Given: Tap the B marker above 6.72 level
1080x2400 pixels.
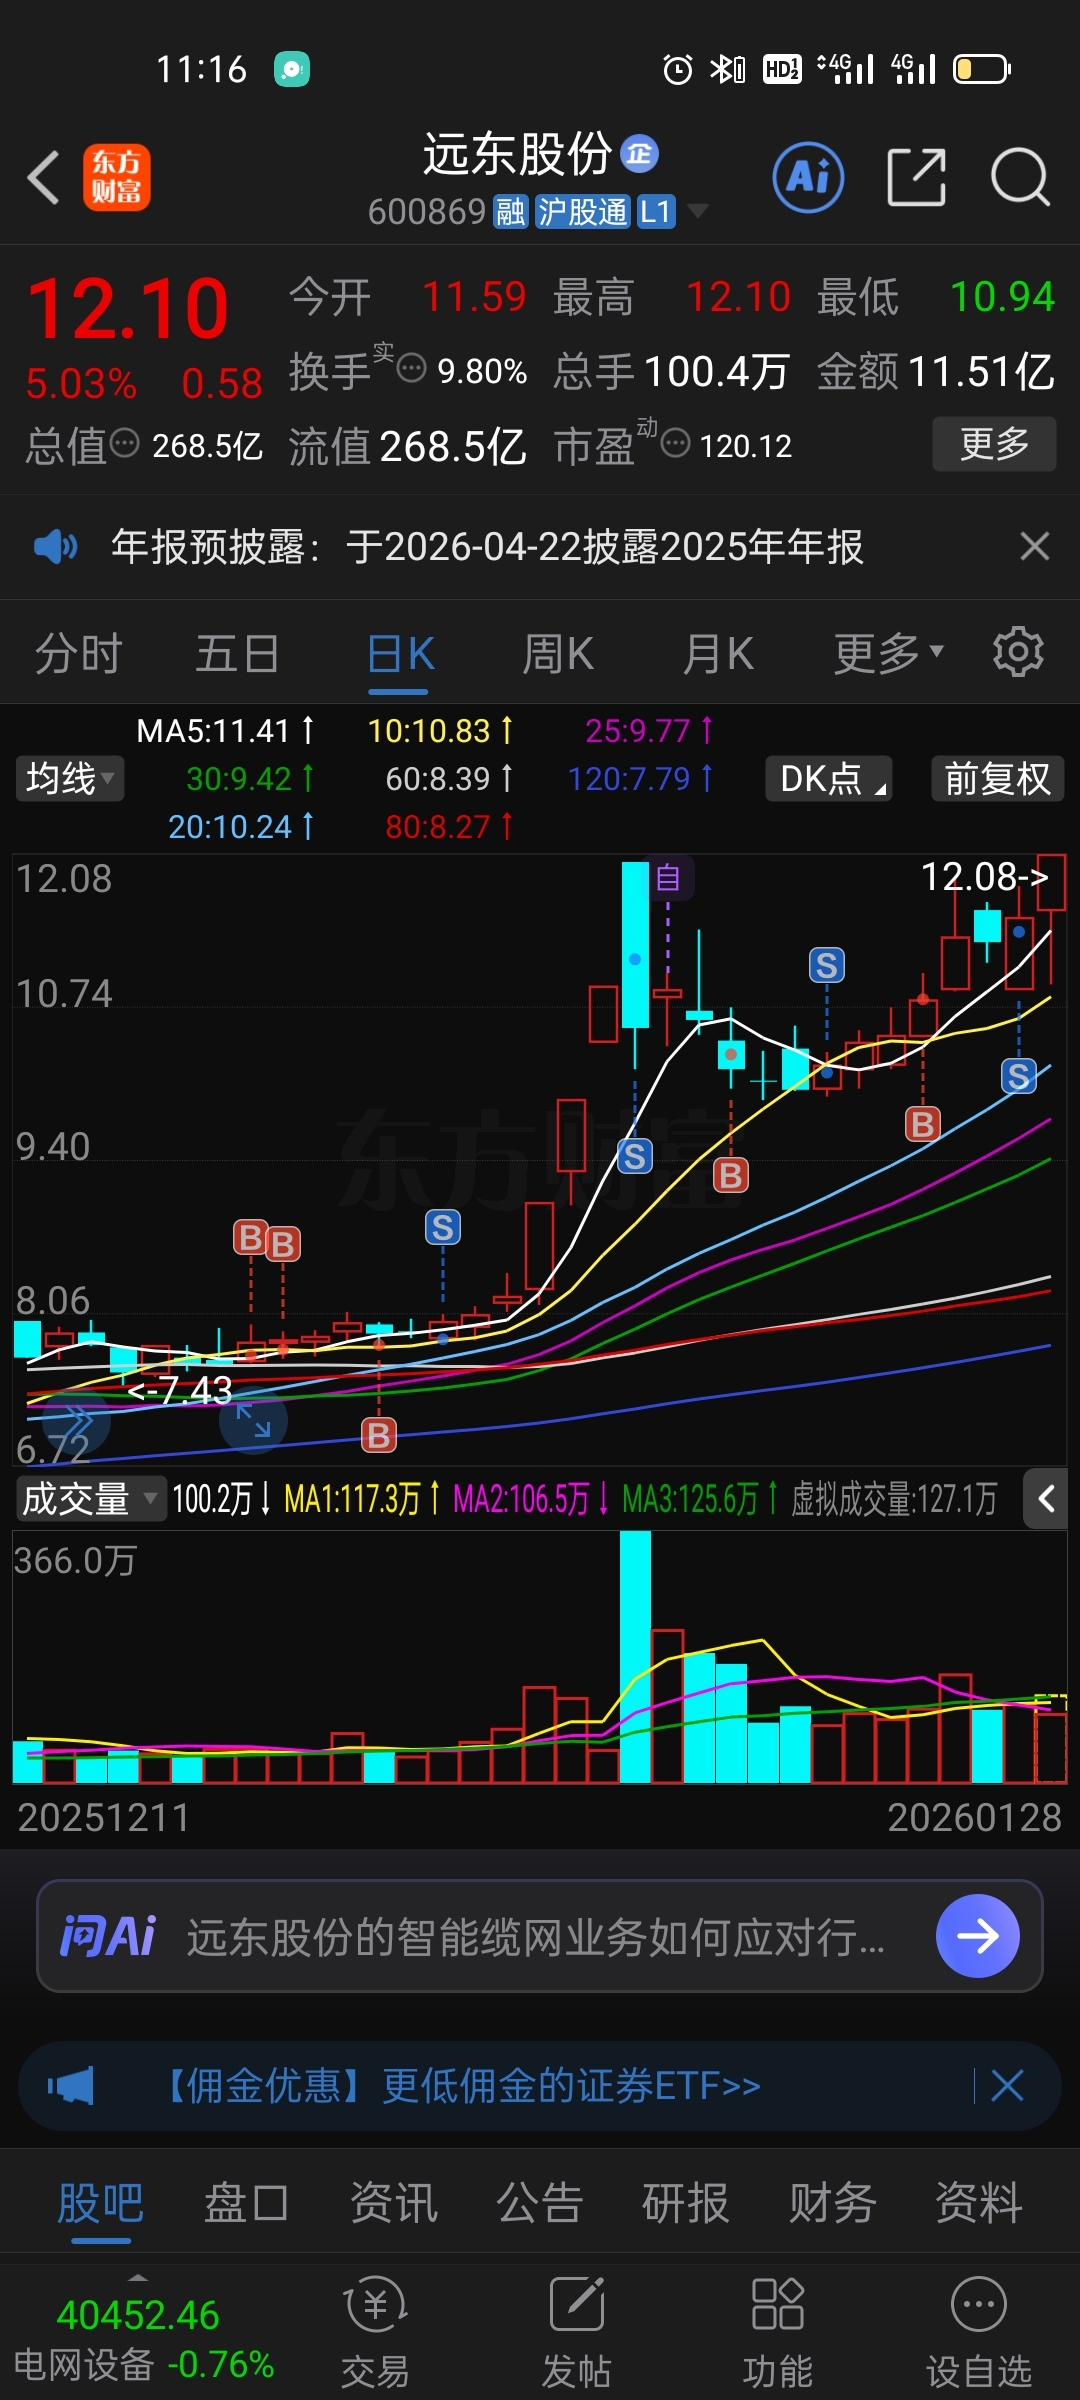Looking at the screenshot, I should click(379, 1435).
